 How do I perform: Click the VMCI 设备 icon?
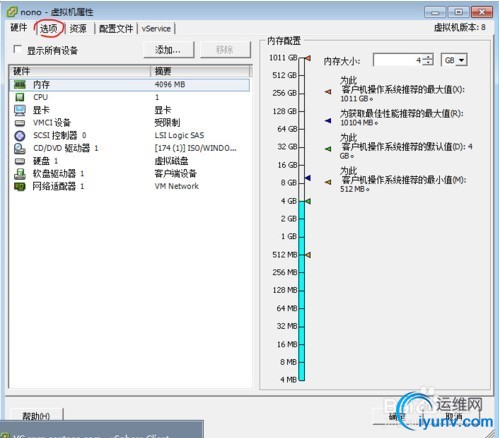[20, 123]
